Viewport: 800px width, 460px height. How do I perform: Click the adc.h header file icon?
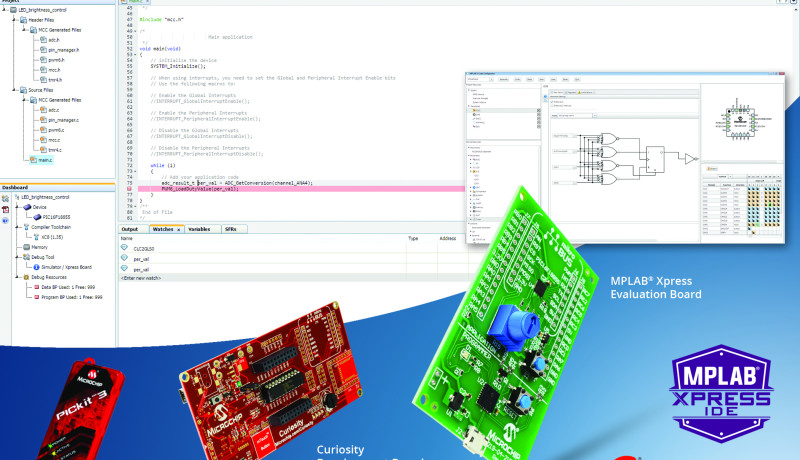point(41,39)
